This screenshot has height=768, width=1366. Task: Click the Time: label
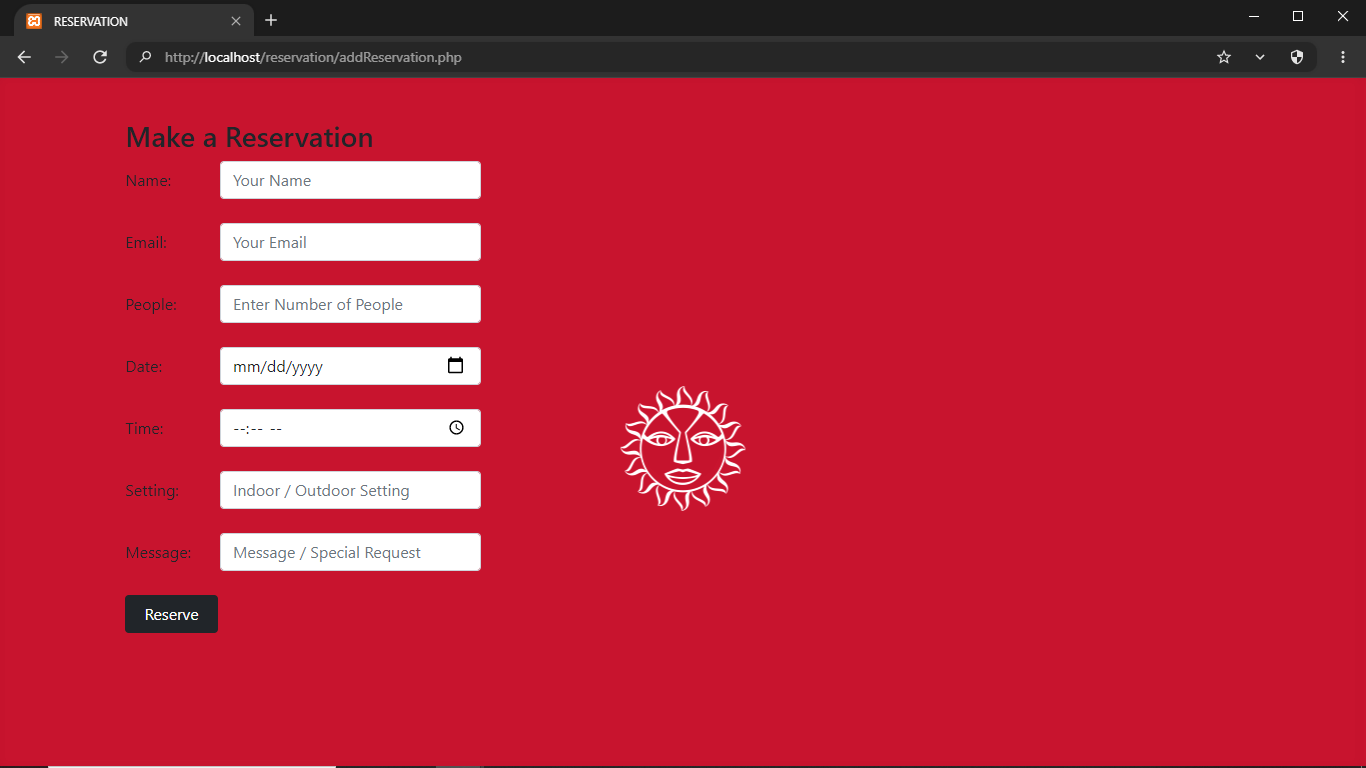[144, 429]
